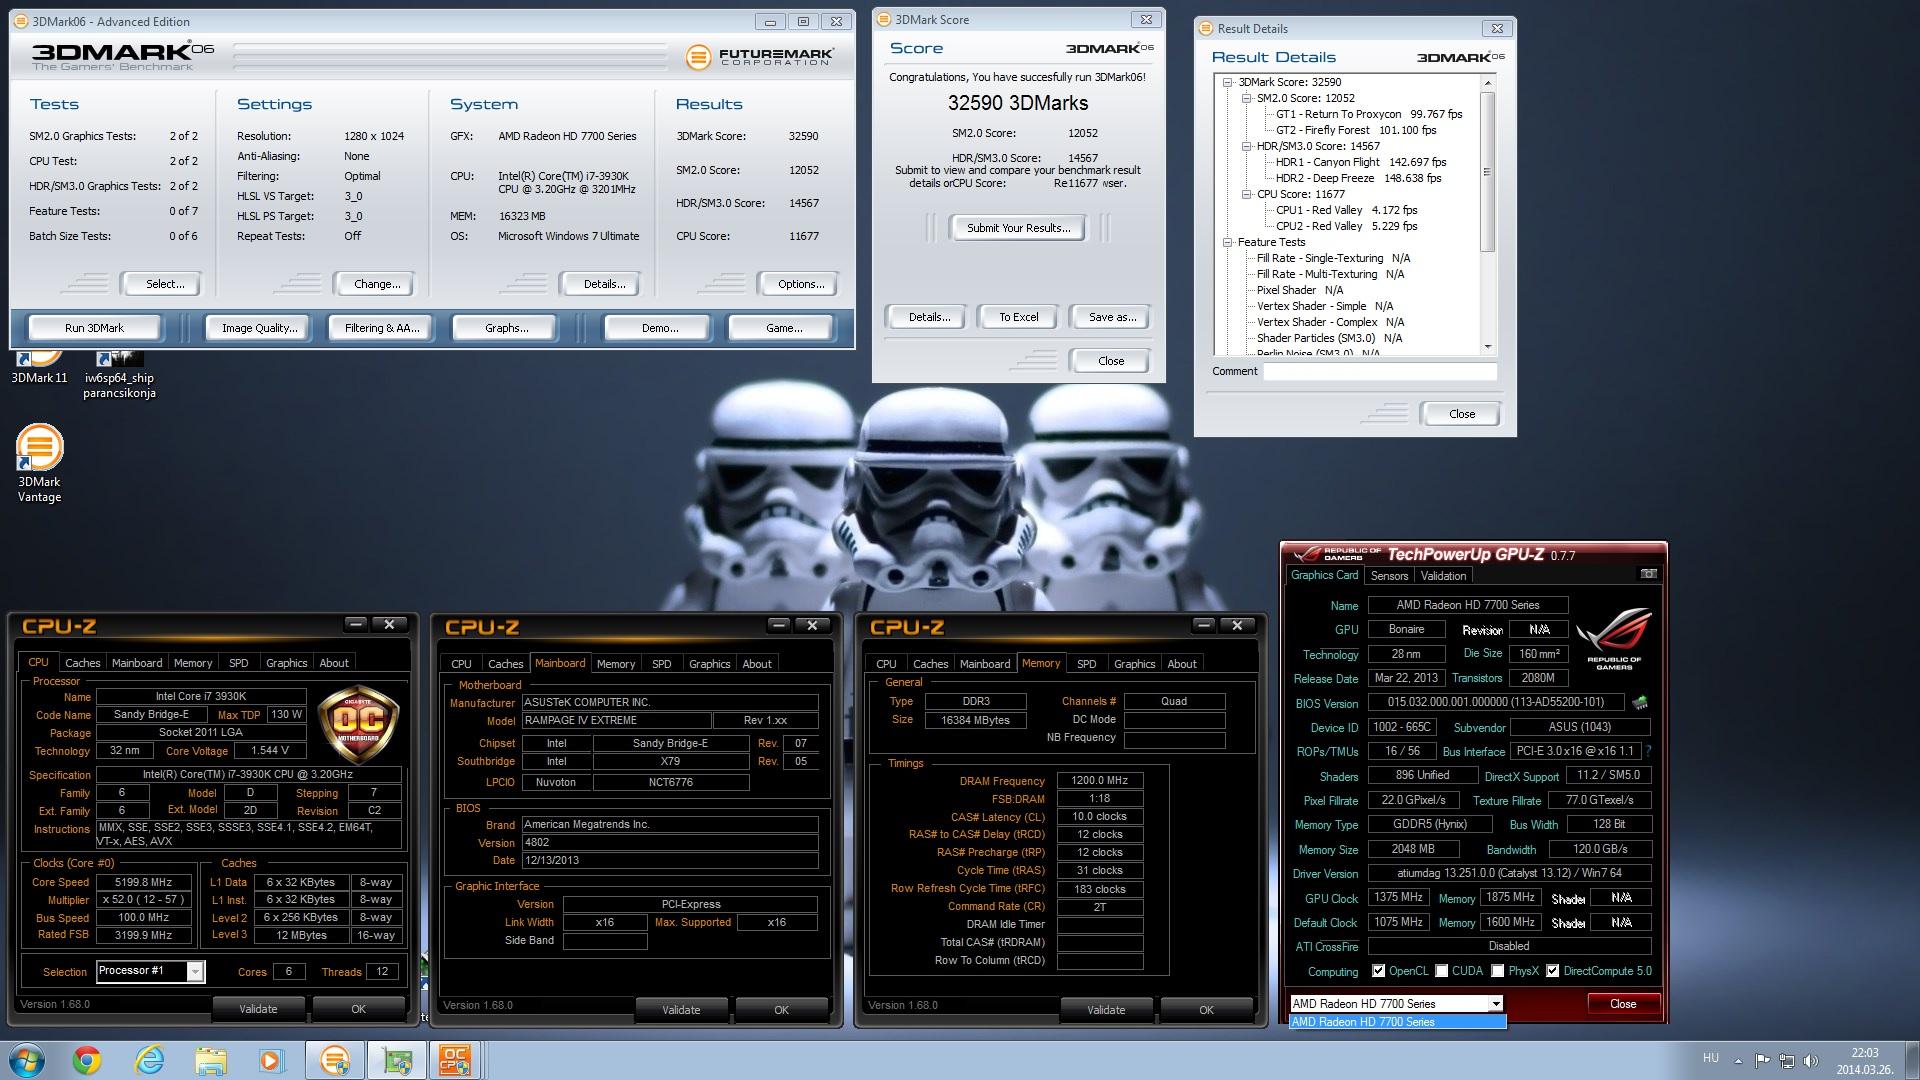
Task: Open the 3DMark 11 desktop shortcut
Action: [39, 367]
